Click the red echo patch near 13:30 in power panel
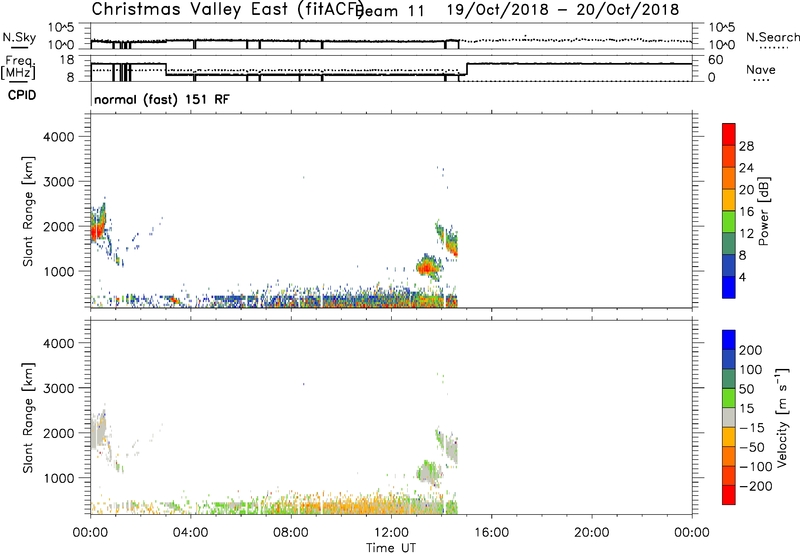 click(x=427, y=267)
